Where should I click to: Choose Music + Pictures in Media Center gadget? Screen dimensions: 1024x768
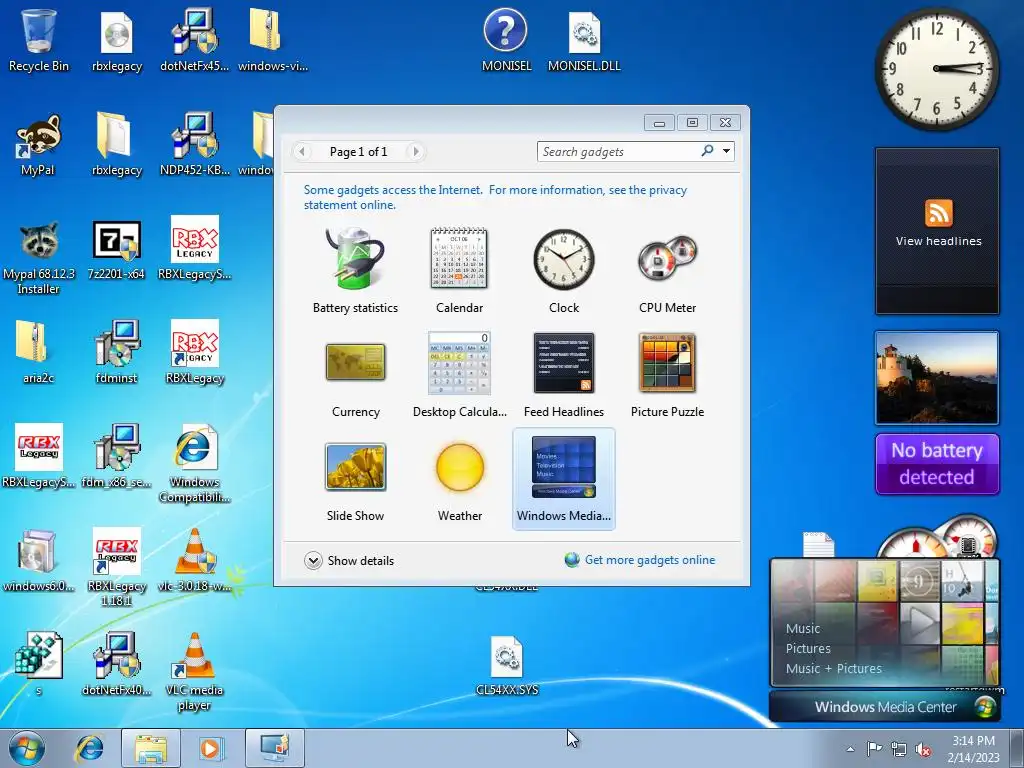pos(833,669)
